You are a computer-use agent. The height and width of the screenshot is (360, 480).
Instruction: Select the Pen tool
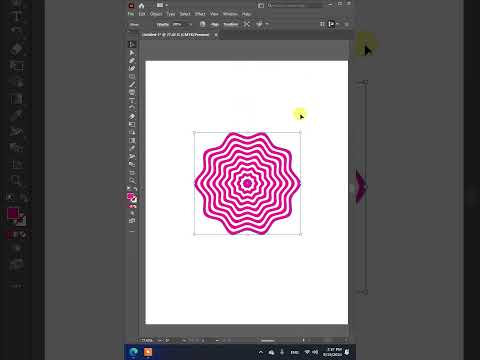click(132, 61)
